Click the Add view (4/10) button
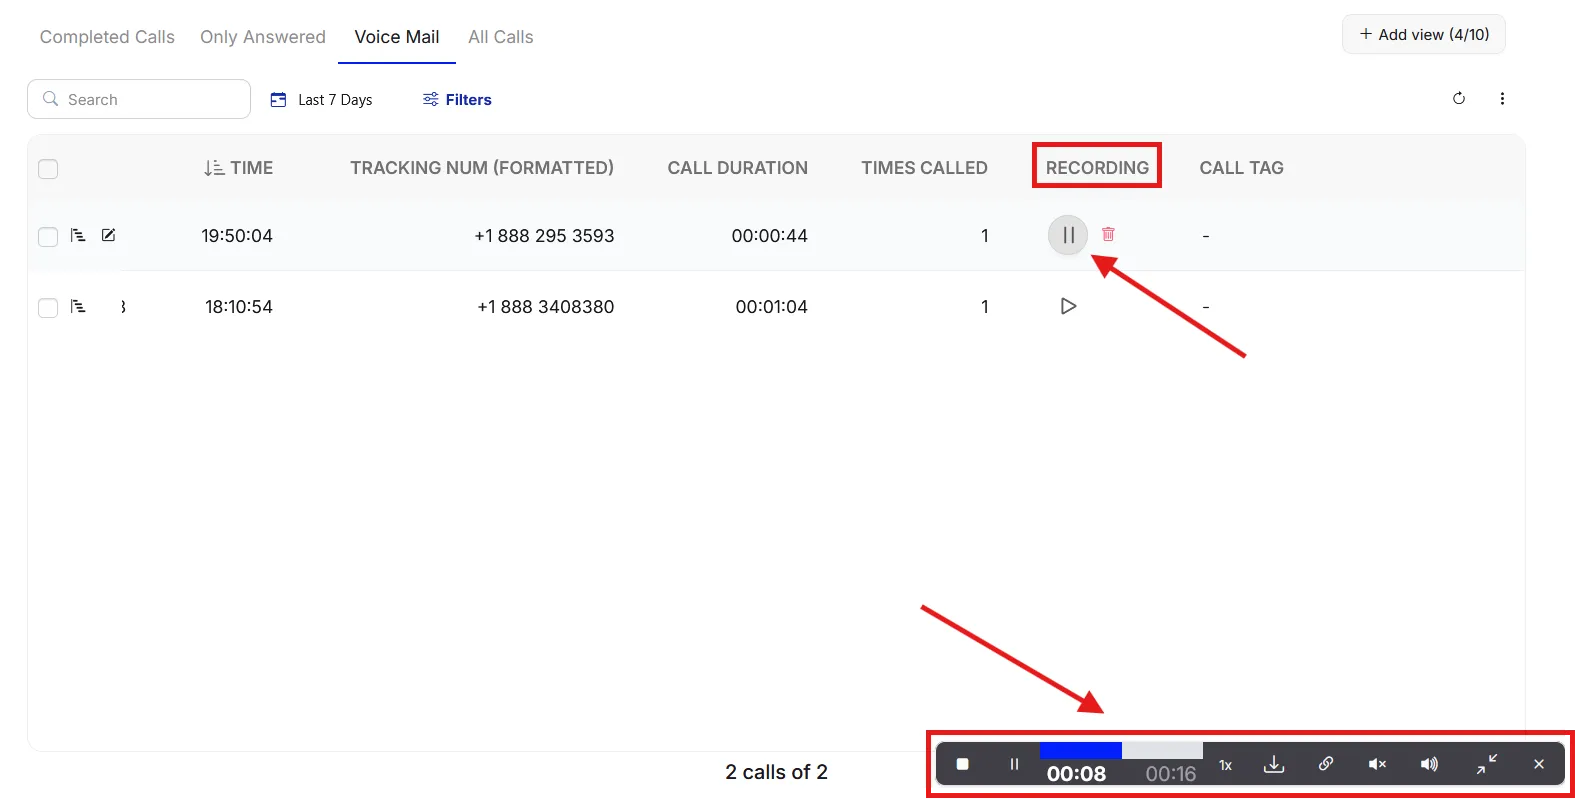This screenshot has width=1575, height=799. point(1424,34)
